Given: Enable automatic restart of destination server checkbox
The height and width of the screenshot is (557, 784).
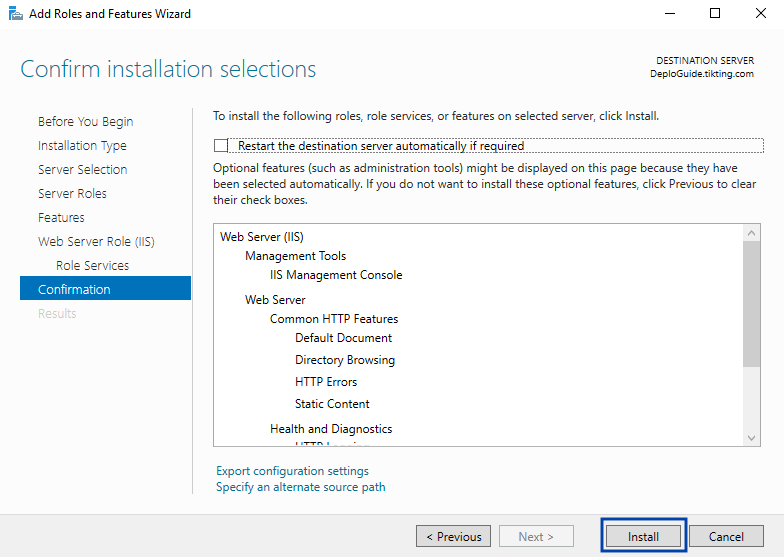Looking at the screenshot, I should tap(221, 146).
